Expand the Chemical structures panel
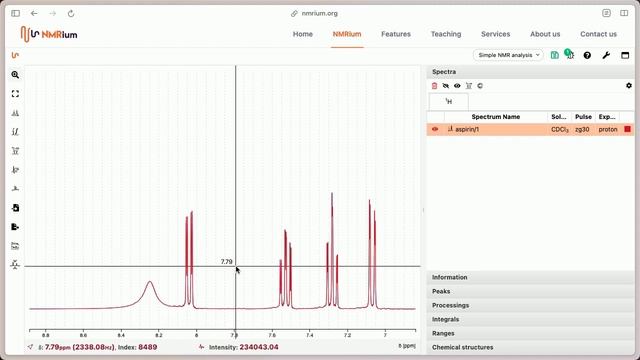This screenshot has width=640, height=360. [530, 347]
